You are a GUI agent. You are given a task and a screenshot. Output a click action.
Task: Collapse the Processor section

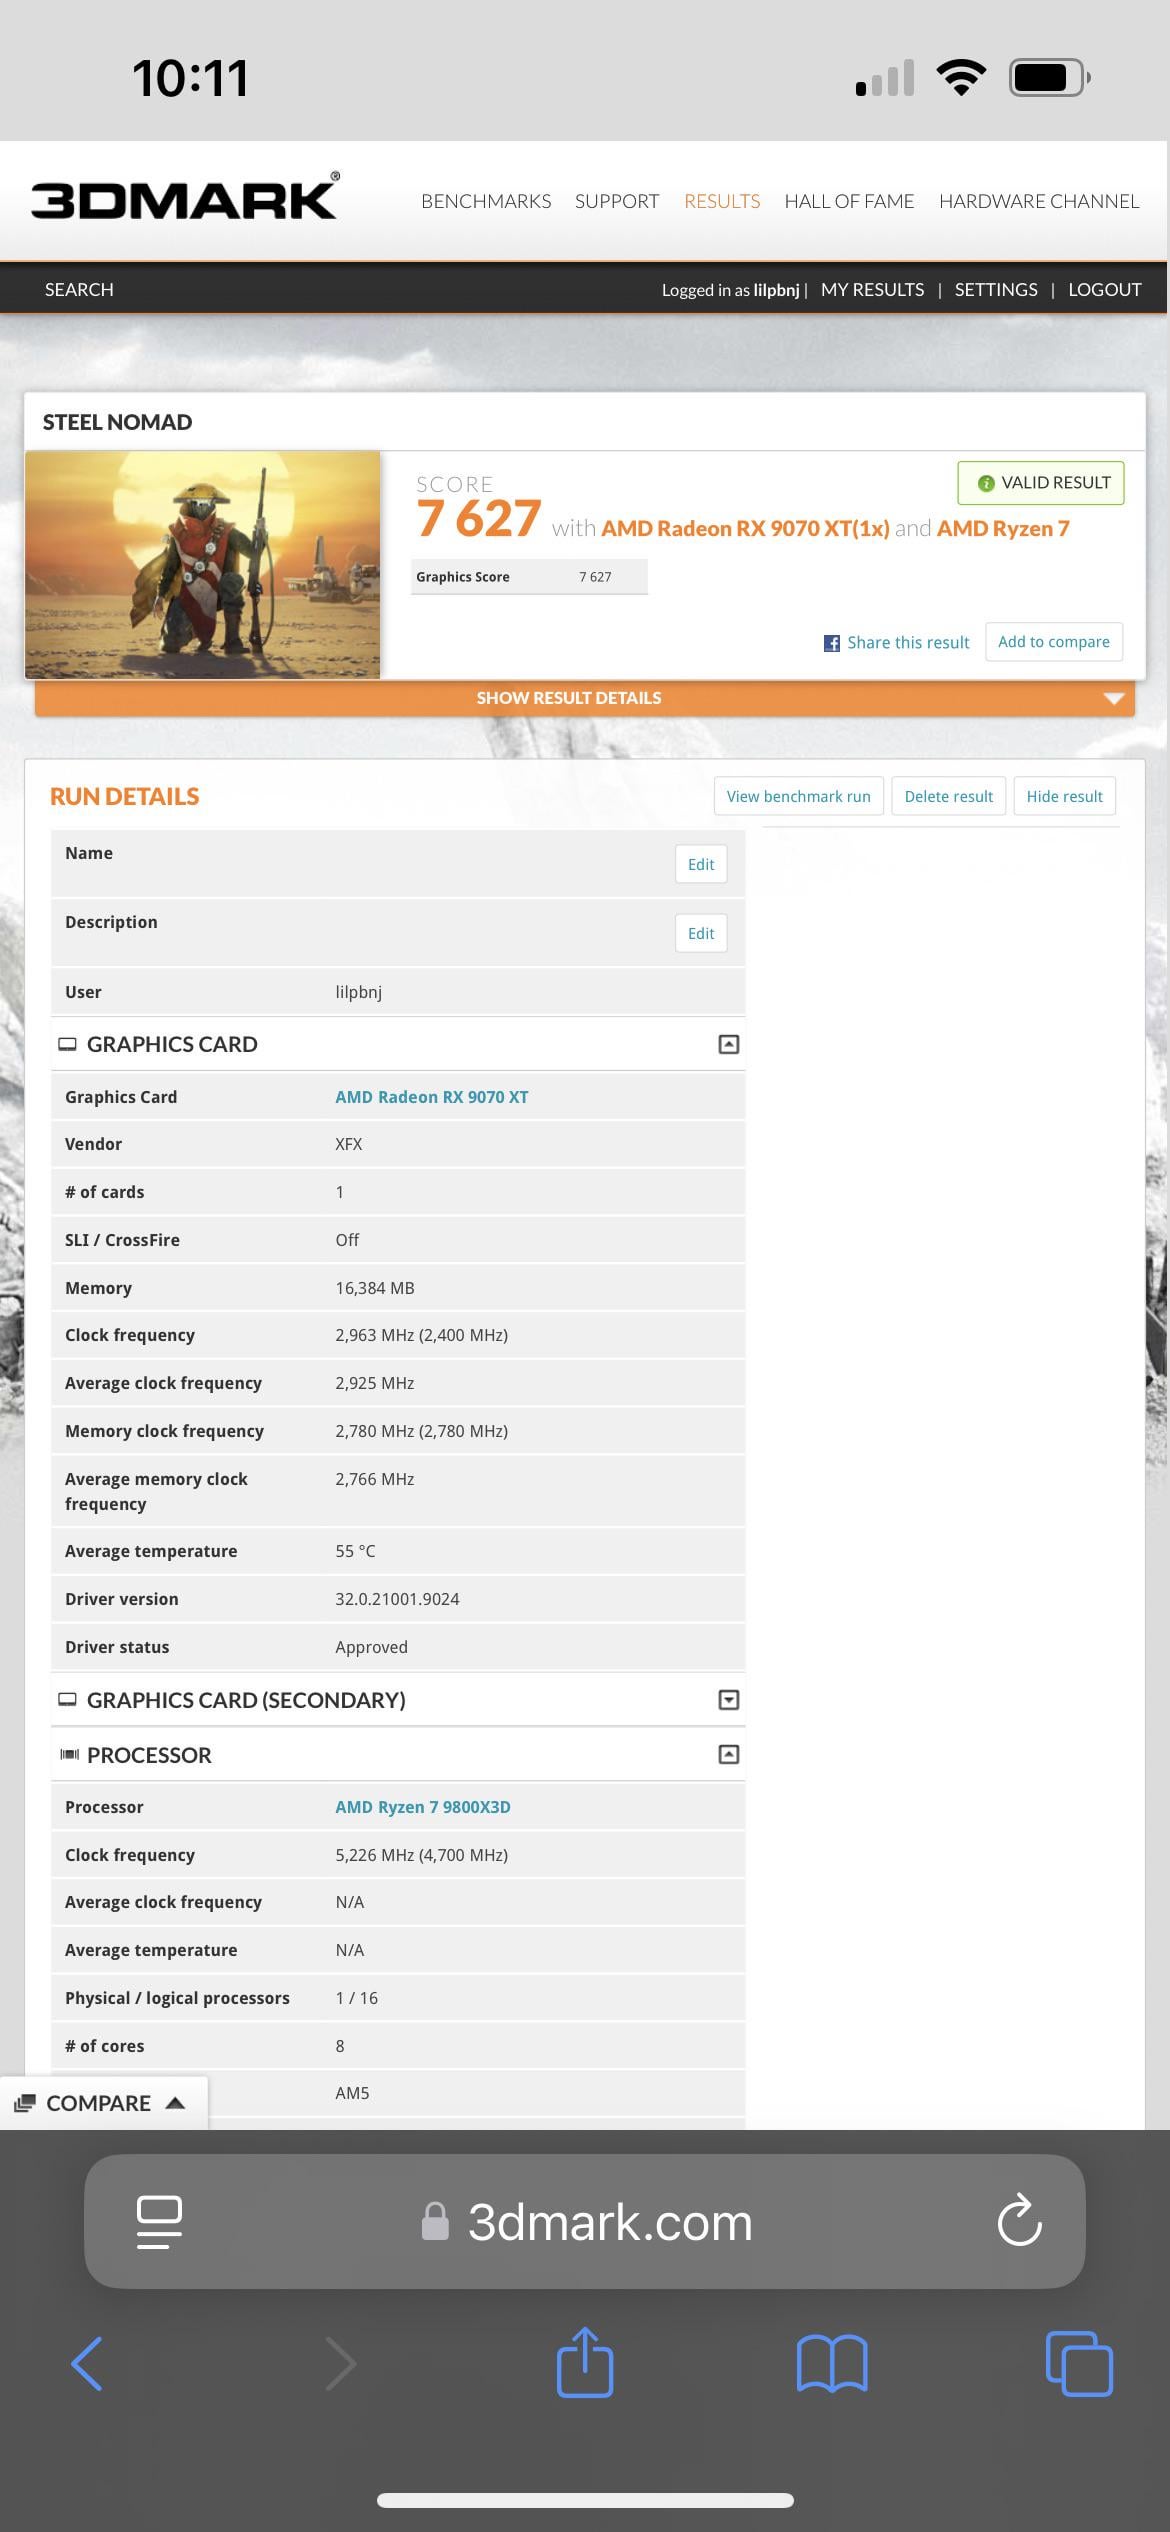729,1754
